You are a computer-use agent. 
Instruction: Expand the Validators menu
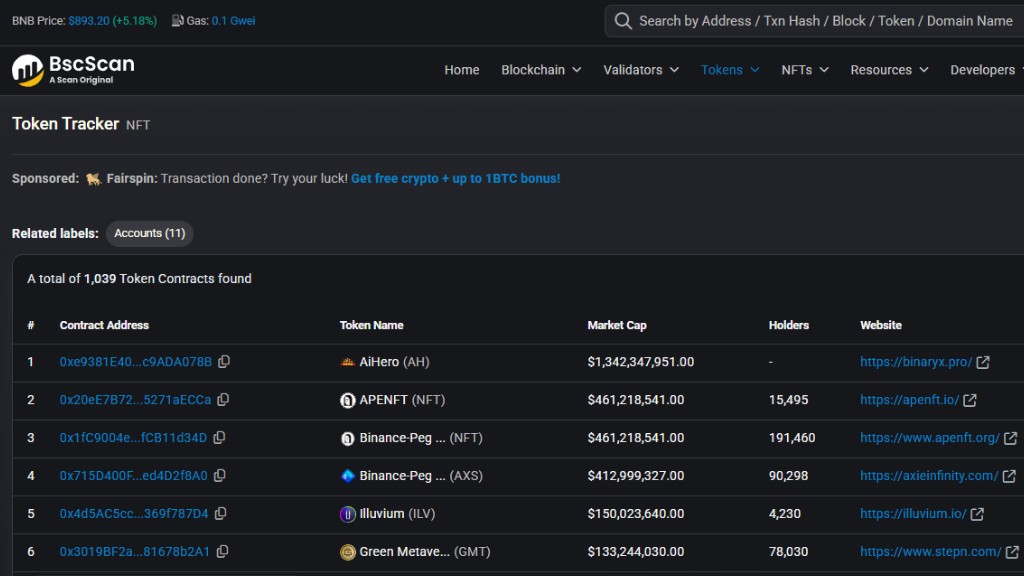tap(641, 70)
